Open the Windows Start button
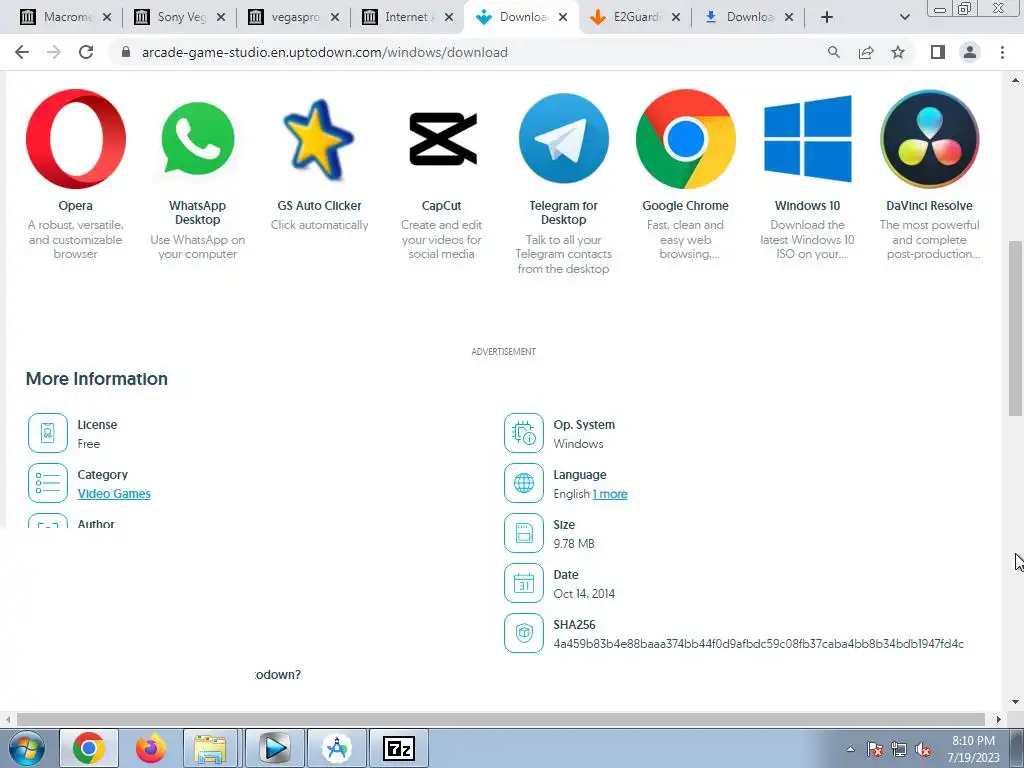 coord(27,748)
